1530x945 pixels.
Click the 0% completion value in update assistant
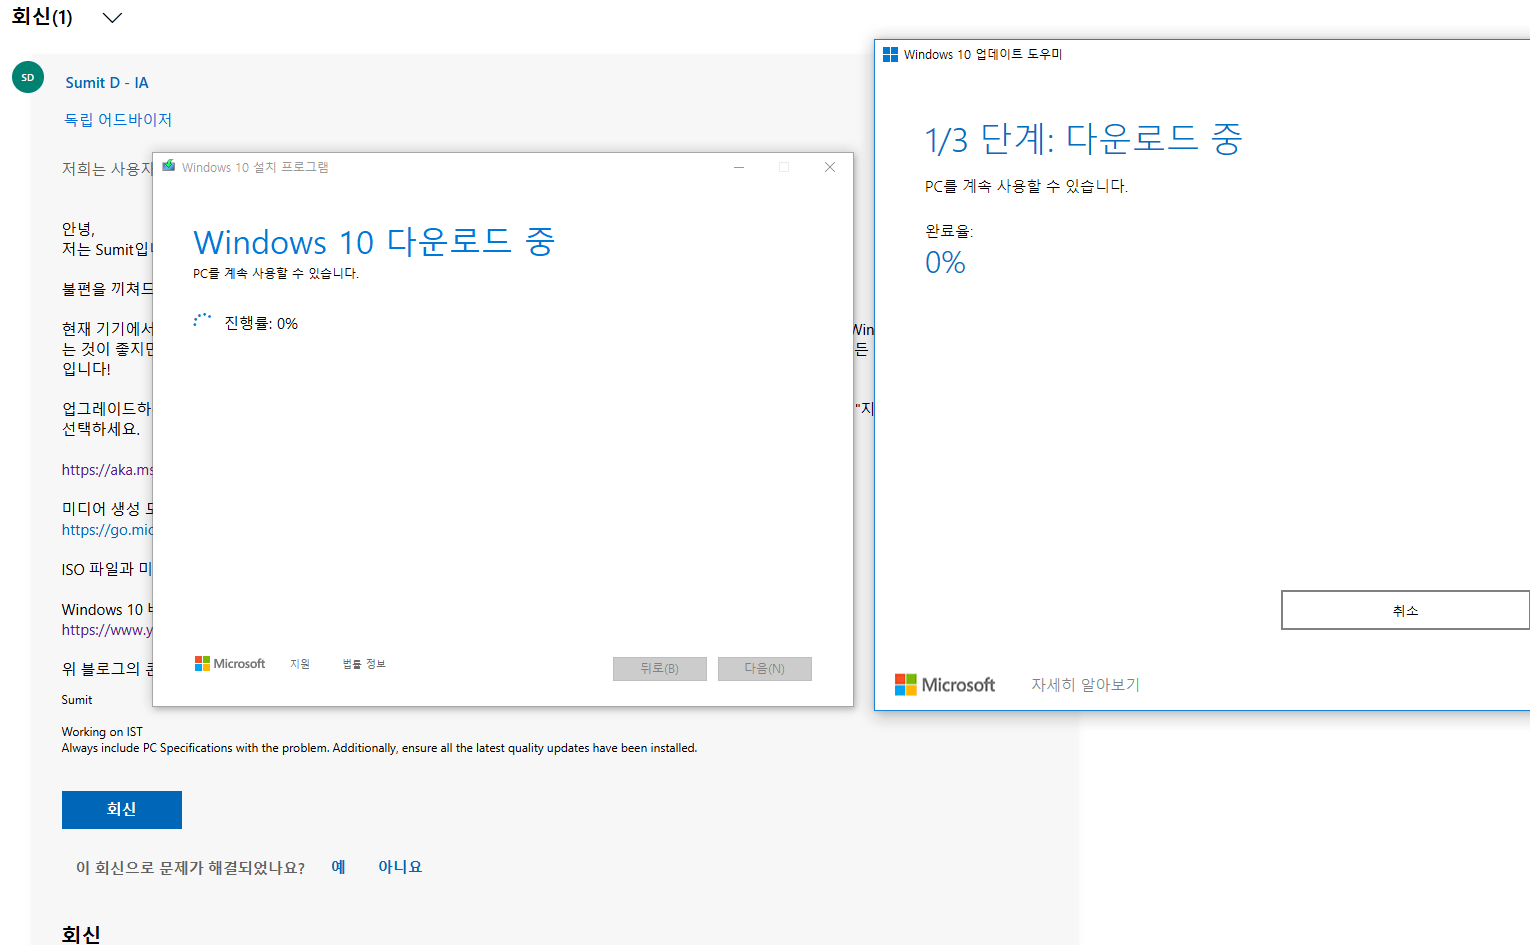coord(945,263)
